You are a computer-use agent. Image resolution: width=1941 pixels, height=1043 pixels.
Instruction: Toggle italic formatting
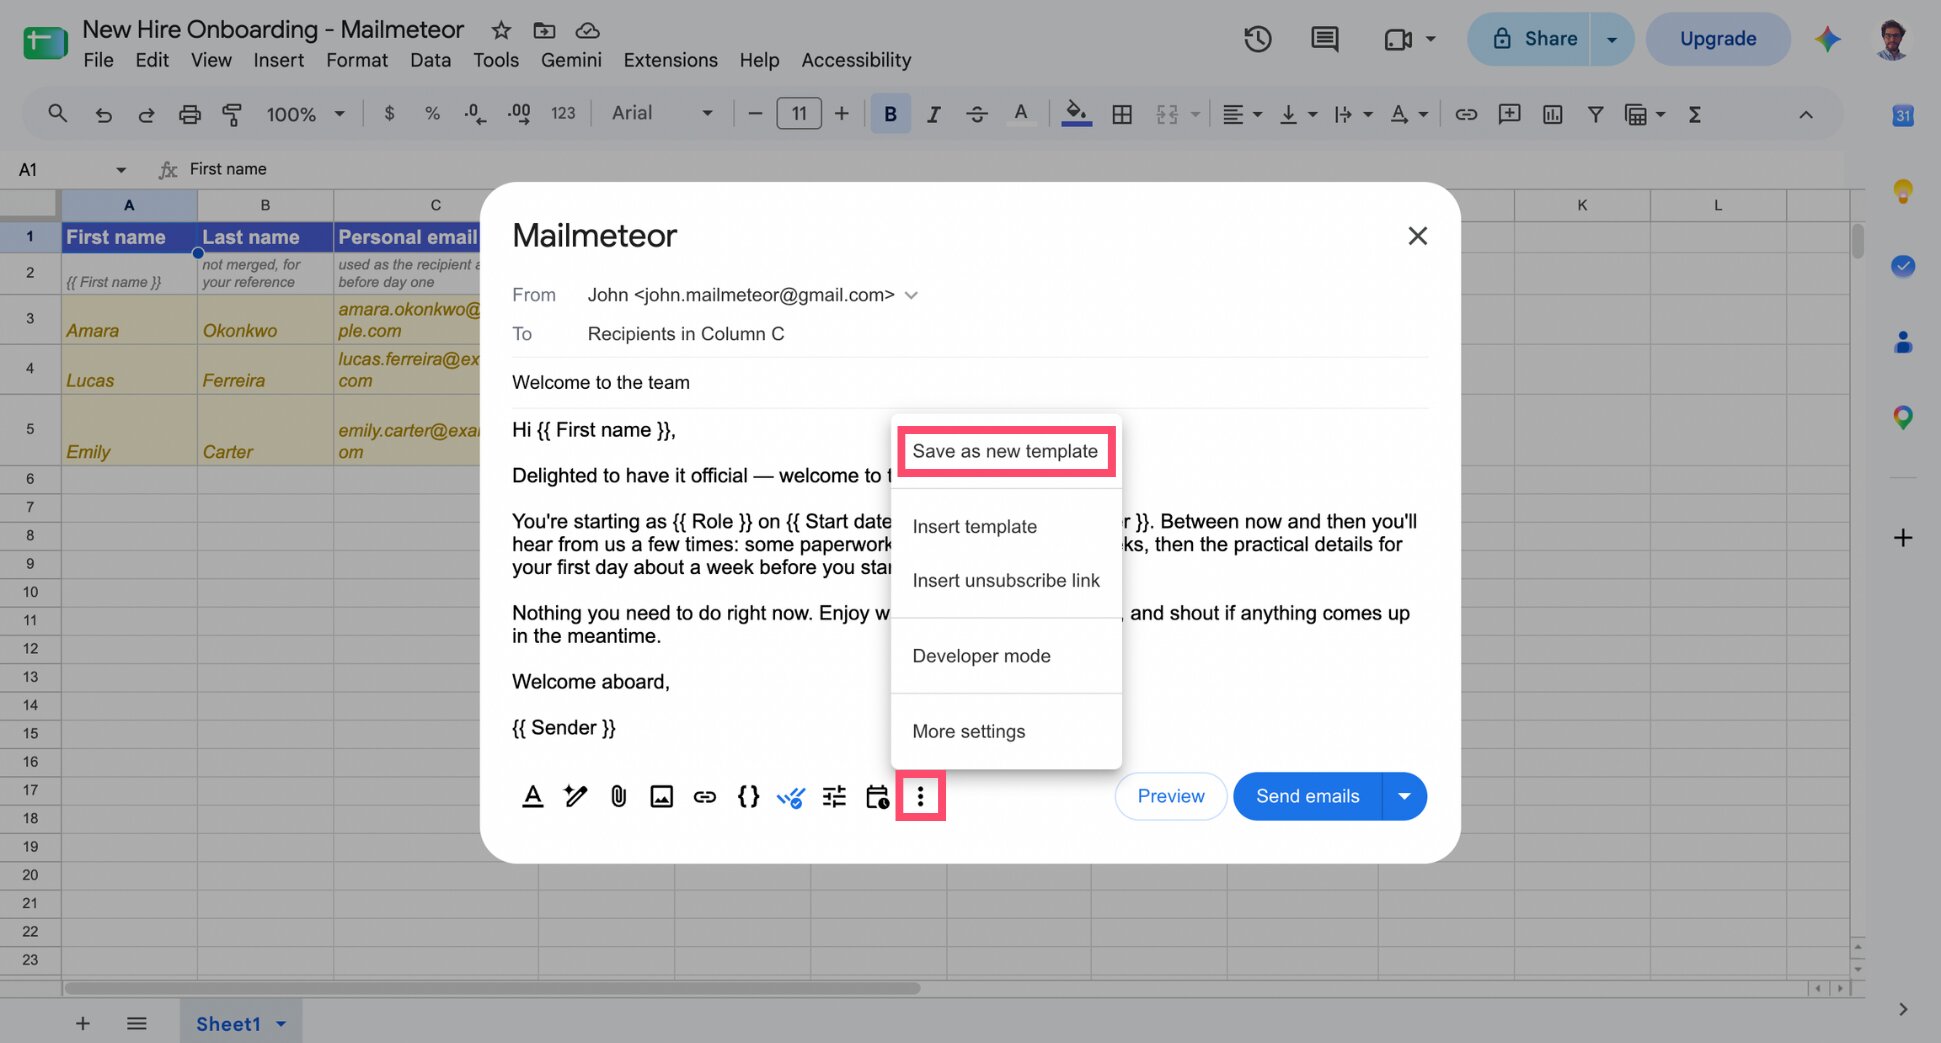[933, 114]
